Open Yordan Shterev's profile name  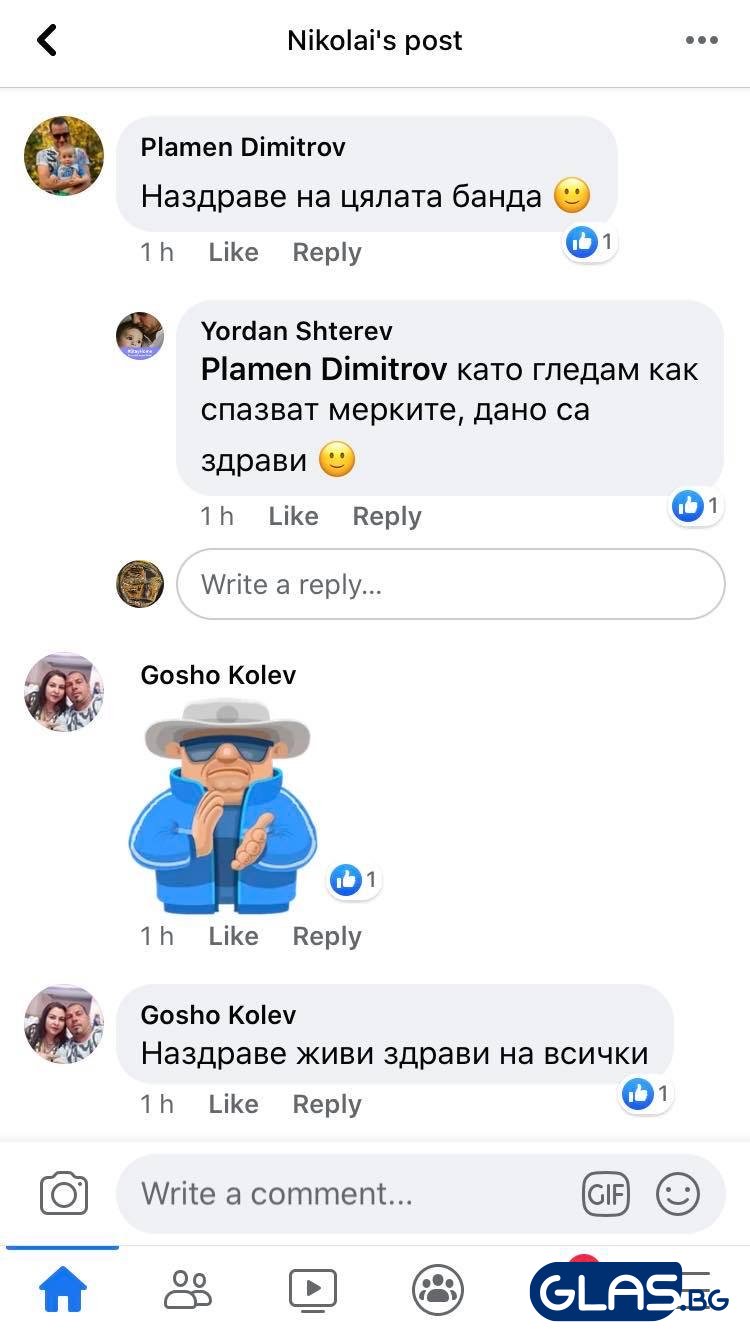[297, 331]
